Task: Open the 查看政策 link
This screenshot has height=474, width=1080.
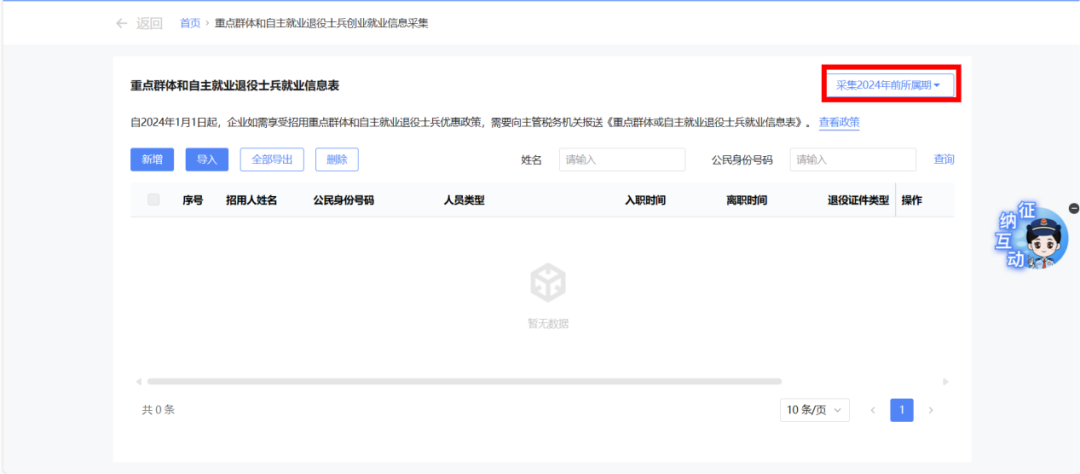Action: tap(839, 122)
